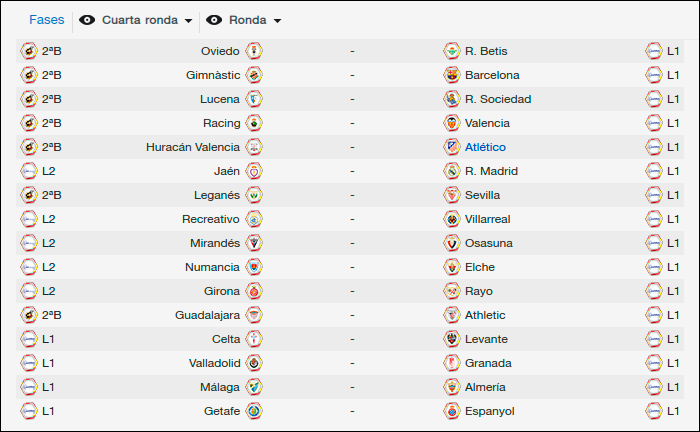Click the Getafe team badge icon
This screenshot has width=700, height=432.
pyautogui.click(x=254, y=411)
